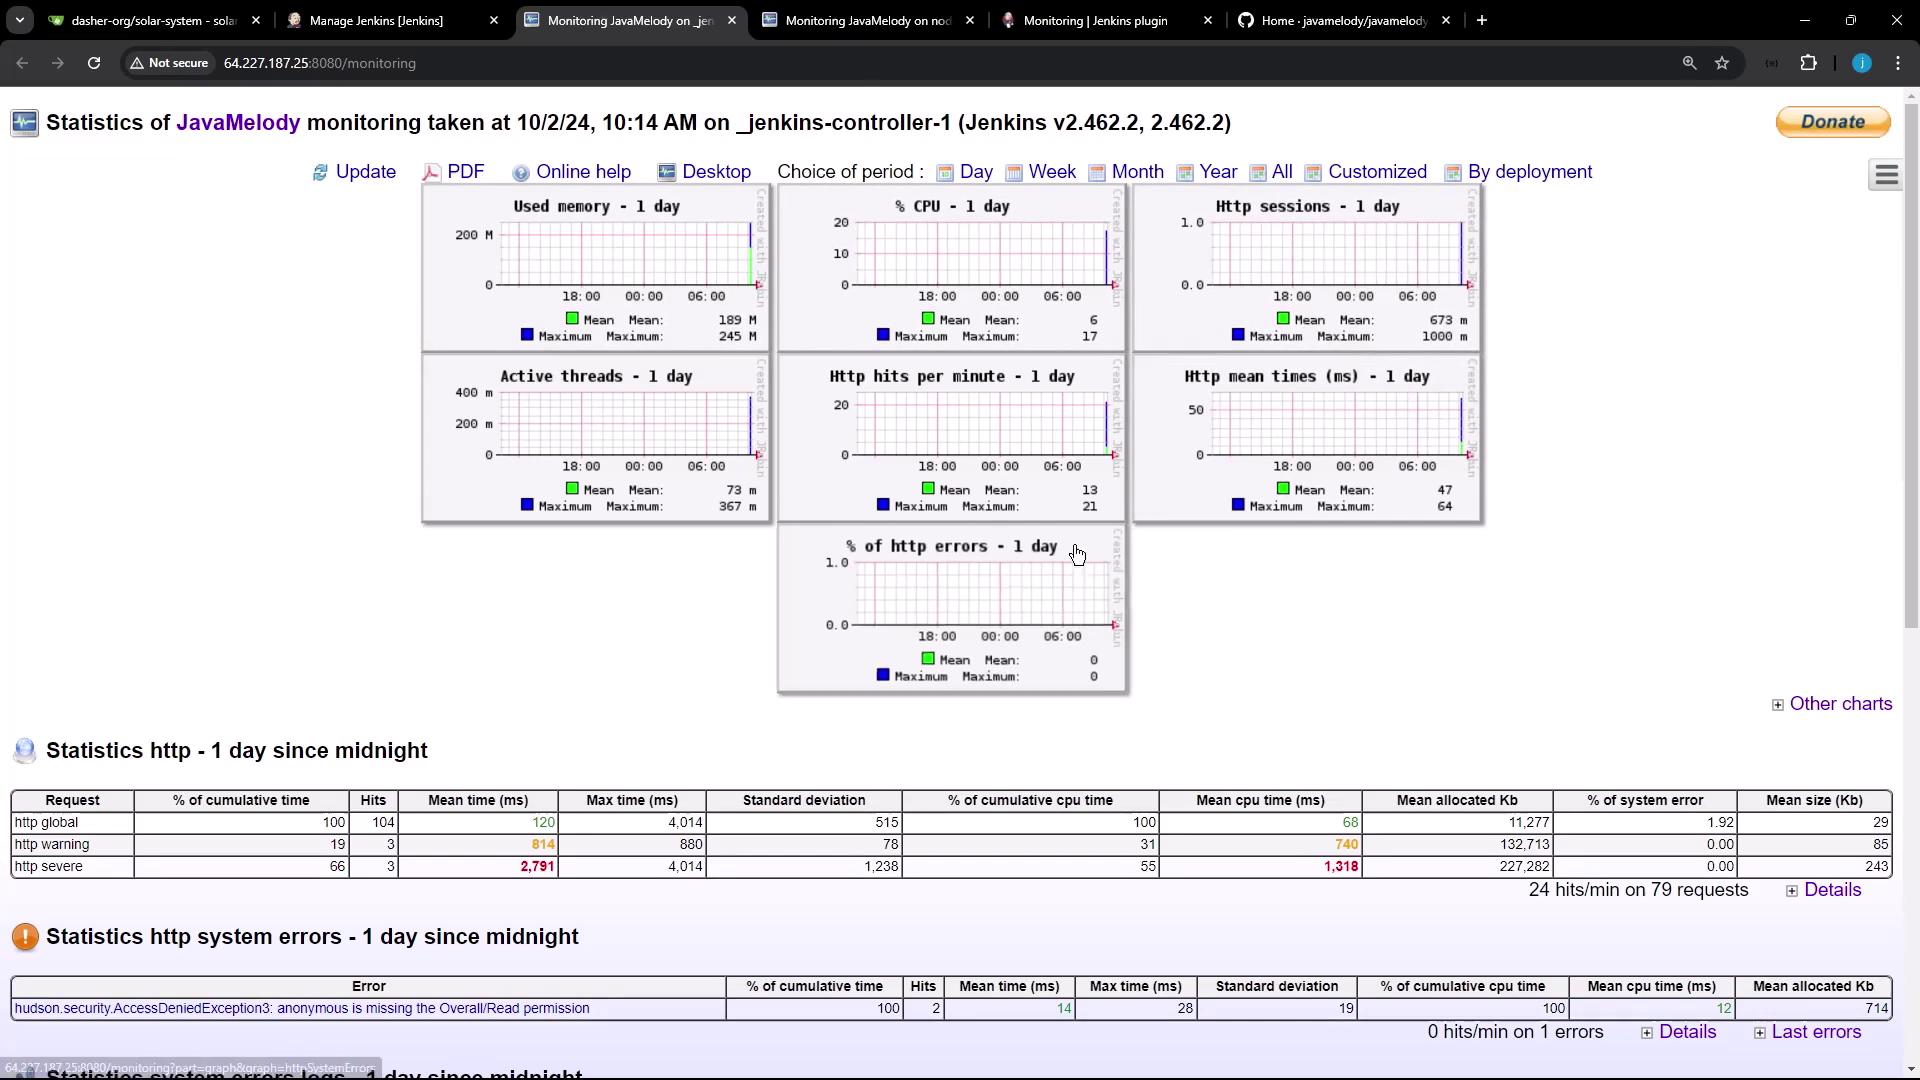The image size is (1920, 1080).
Task: Select the Month period link
Action: (x=1137, y=172)
